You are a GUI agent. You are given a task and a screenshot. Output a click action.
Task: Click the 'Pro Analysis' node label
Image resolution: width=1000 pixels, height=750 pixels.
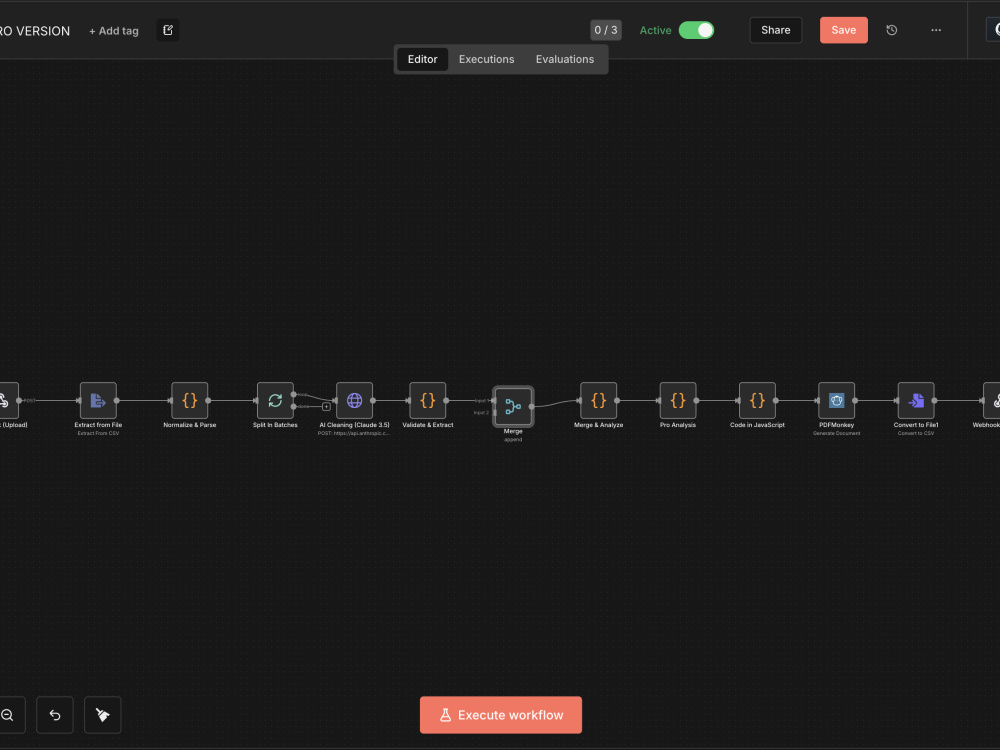(678, 425)
